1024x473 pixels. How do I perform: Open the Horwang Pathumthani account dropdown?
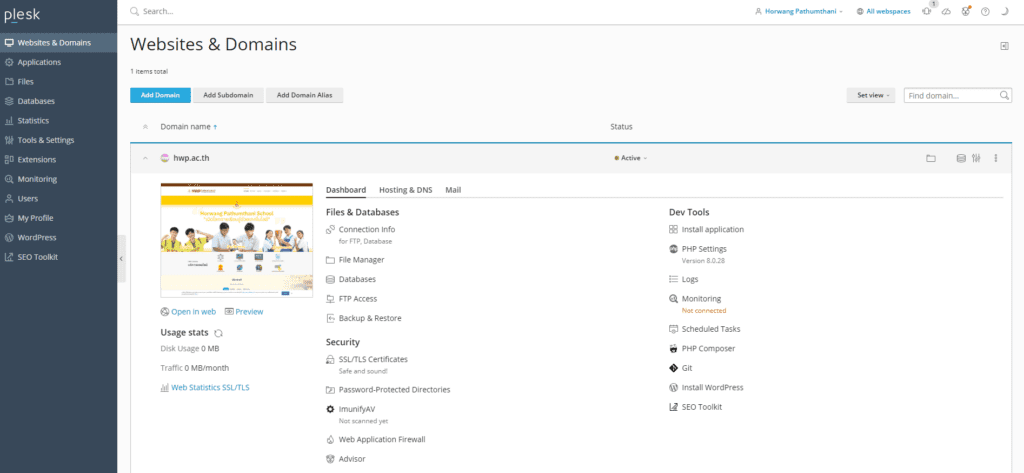800,11
